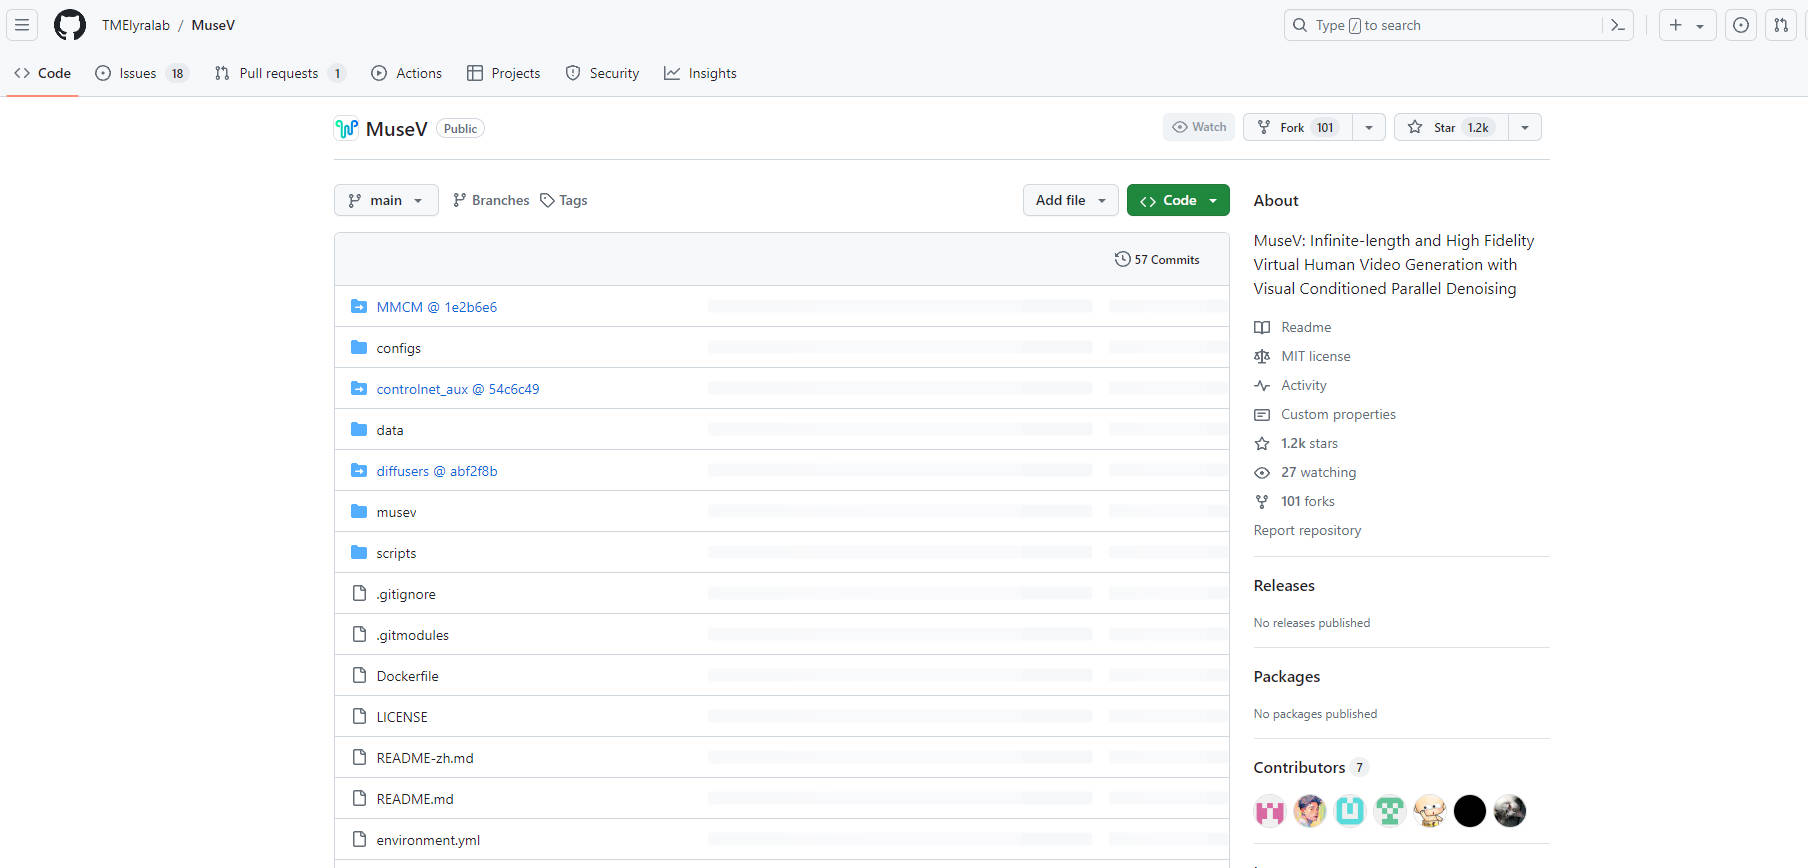This screenshot has width=1808, height=868.
Task: Open the pull requests icon in header
Action: tap(1781, 25)
